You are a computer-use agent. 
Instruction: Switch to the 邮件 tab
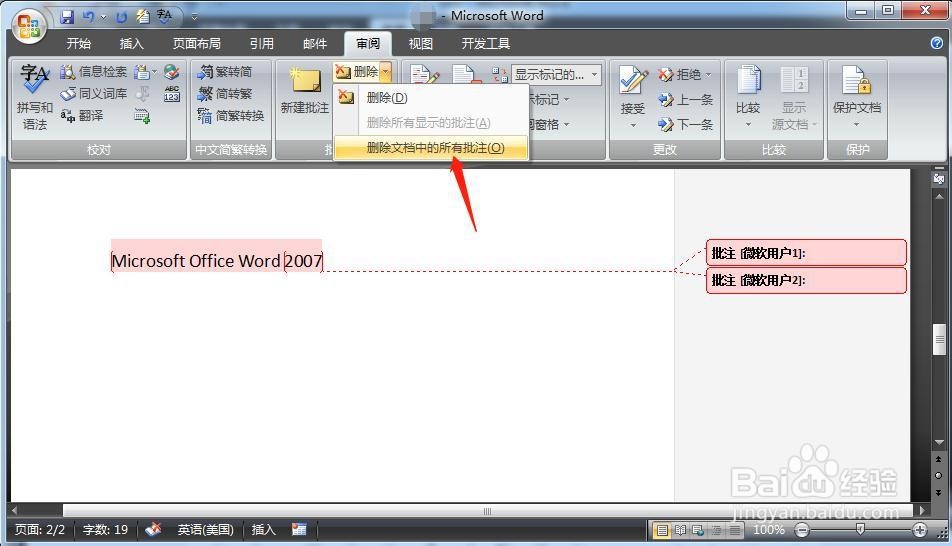[x=314, y=44]
